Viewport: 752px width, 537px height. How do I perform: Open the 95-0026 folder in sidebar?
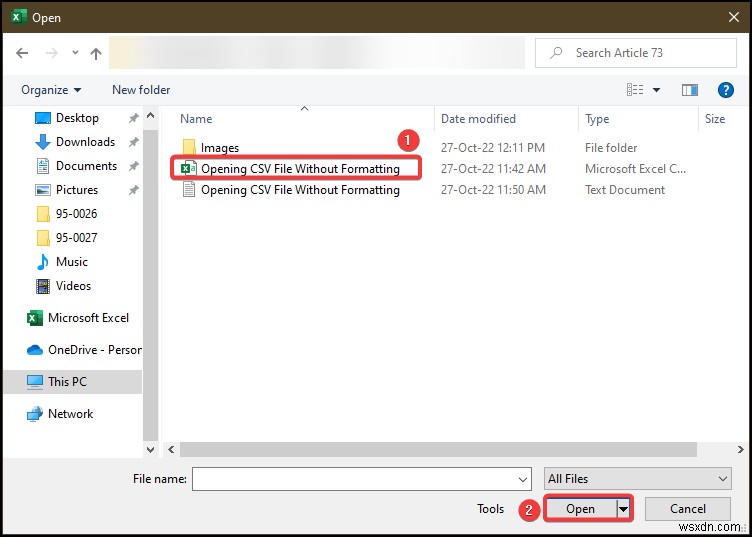click(76, 214)
